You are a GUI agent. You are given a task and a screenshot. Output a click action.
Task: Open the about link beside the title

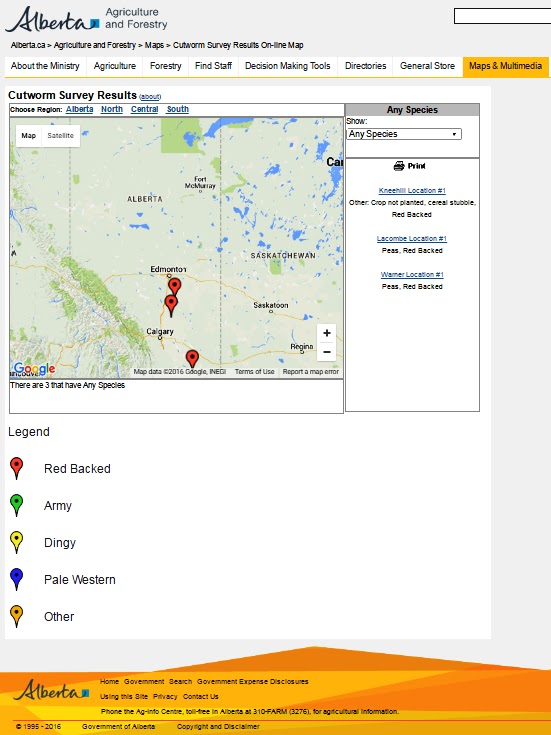click(x=150, y=97)
